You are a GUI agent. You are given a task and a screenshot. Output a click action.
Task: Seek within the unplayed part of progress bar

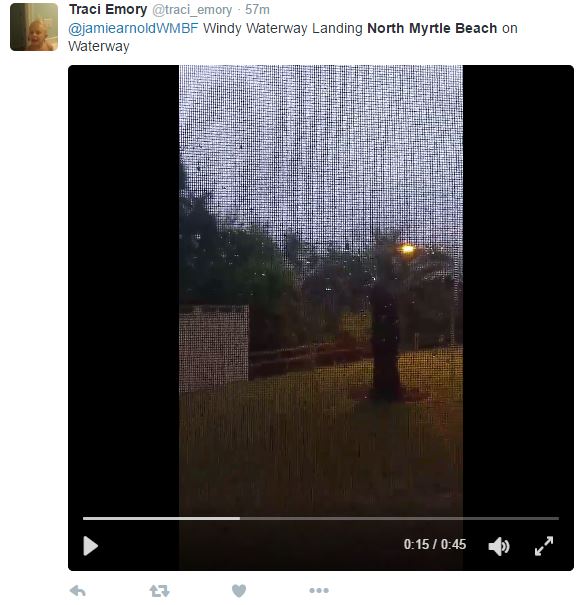coord(399,518)
